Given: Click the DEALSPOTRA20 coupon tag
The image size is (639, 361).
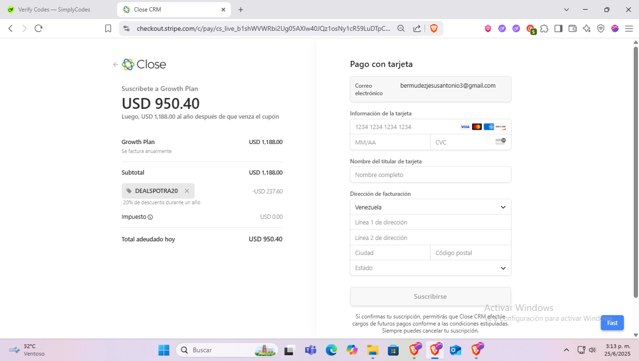Looking at the screenshot, I should point(158,191).
